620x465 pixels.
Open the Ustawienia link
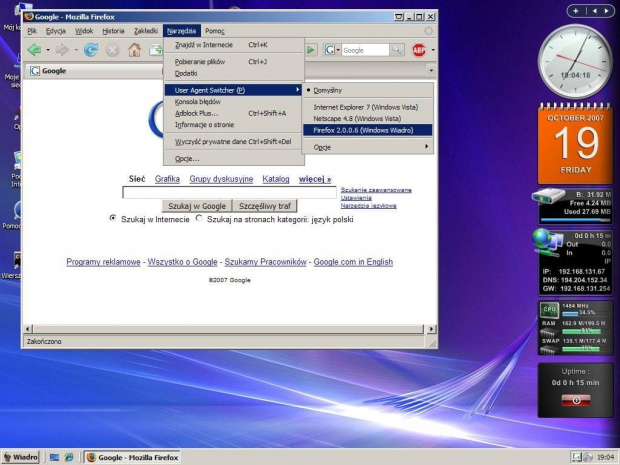[x=356, y=198]
